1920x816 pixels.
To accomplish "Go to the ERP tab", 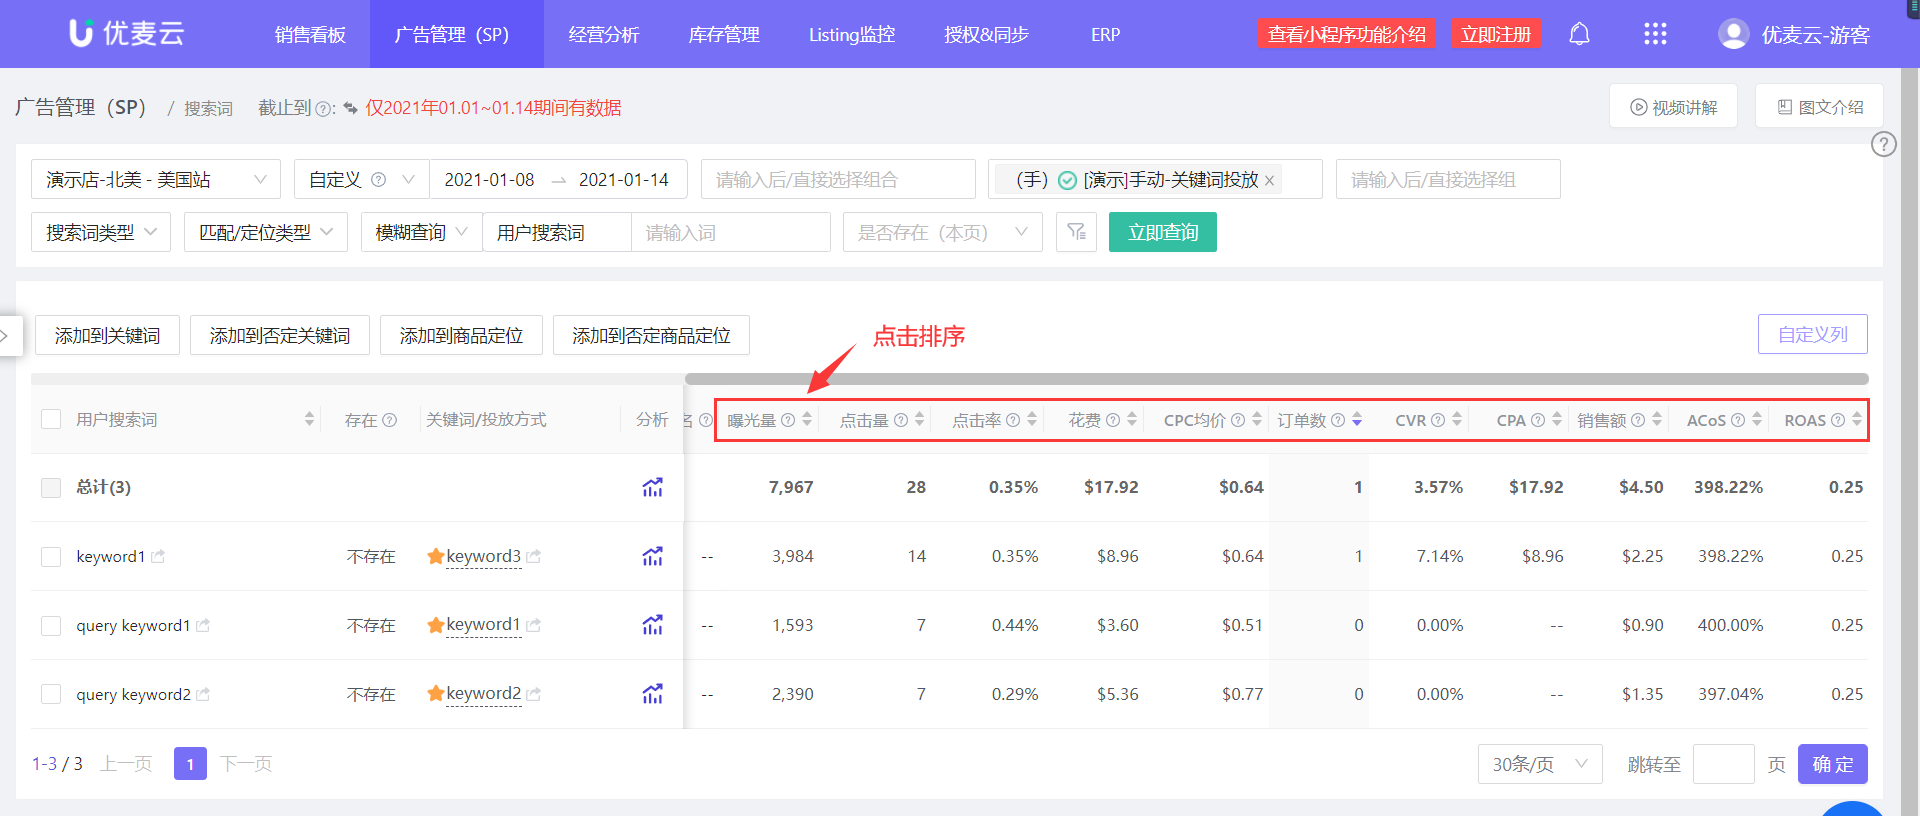I will pos(1105,34).
